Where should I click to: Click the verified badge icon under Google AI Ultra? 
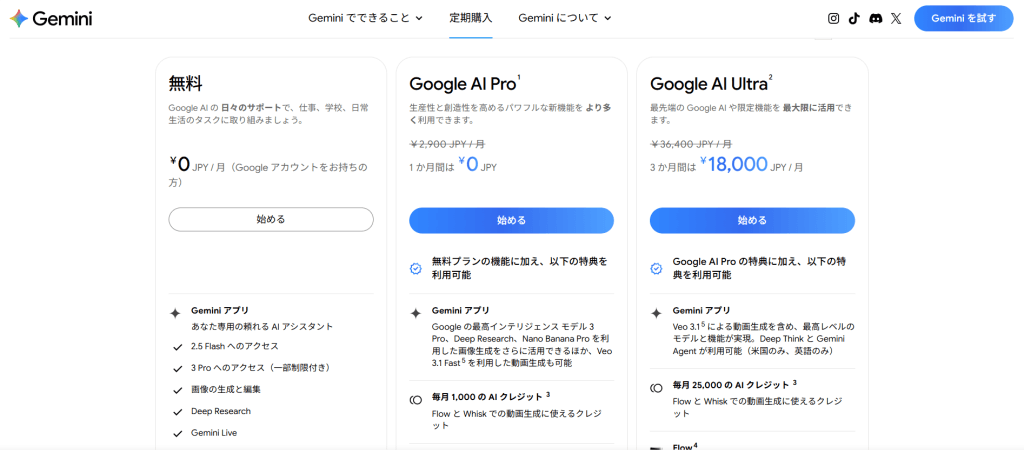coord(656,268)
